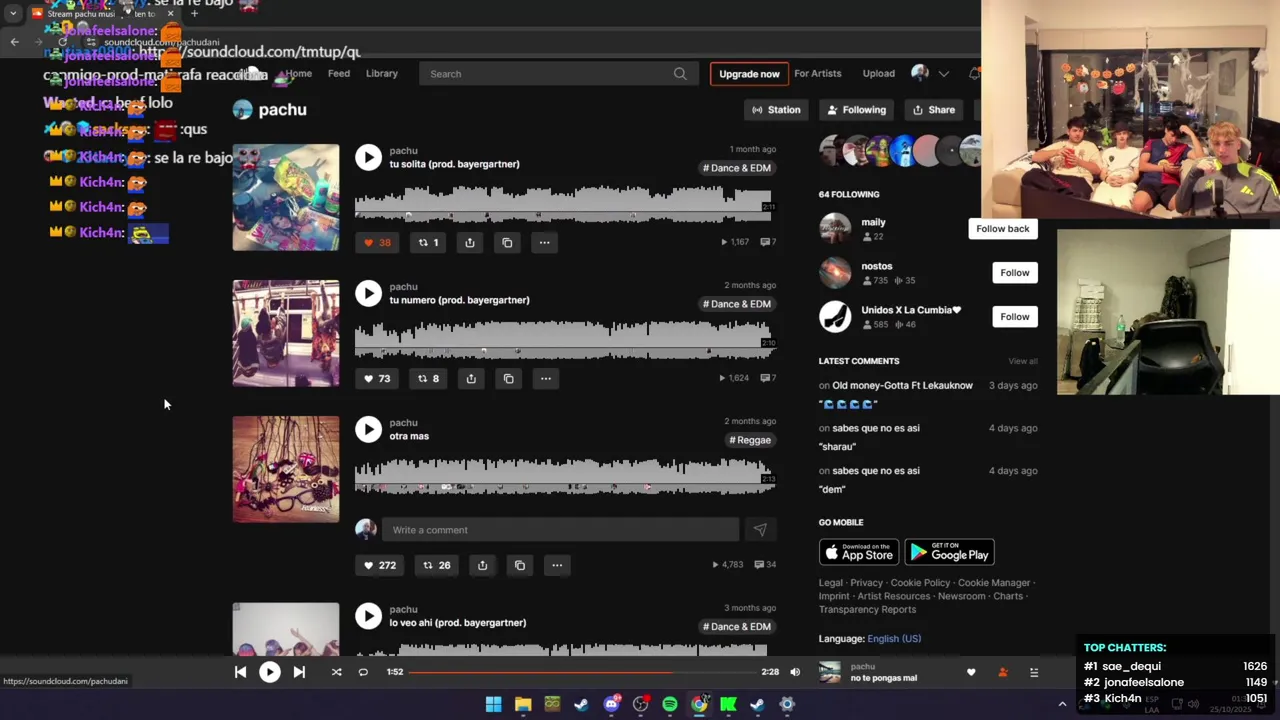Open the For Artists page

817,73
